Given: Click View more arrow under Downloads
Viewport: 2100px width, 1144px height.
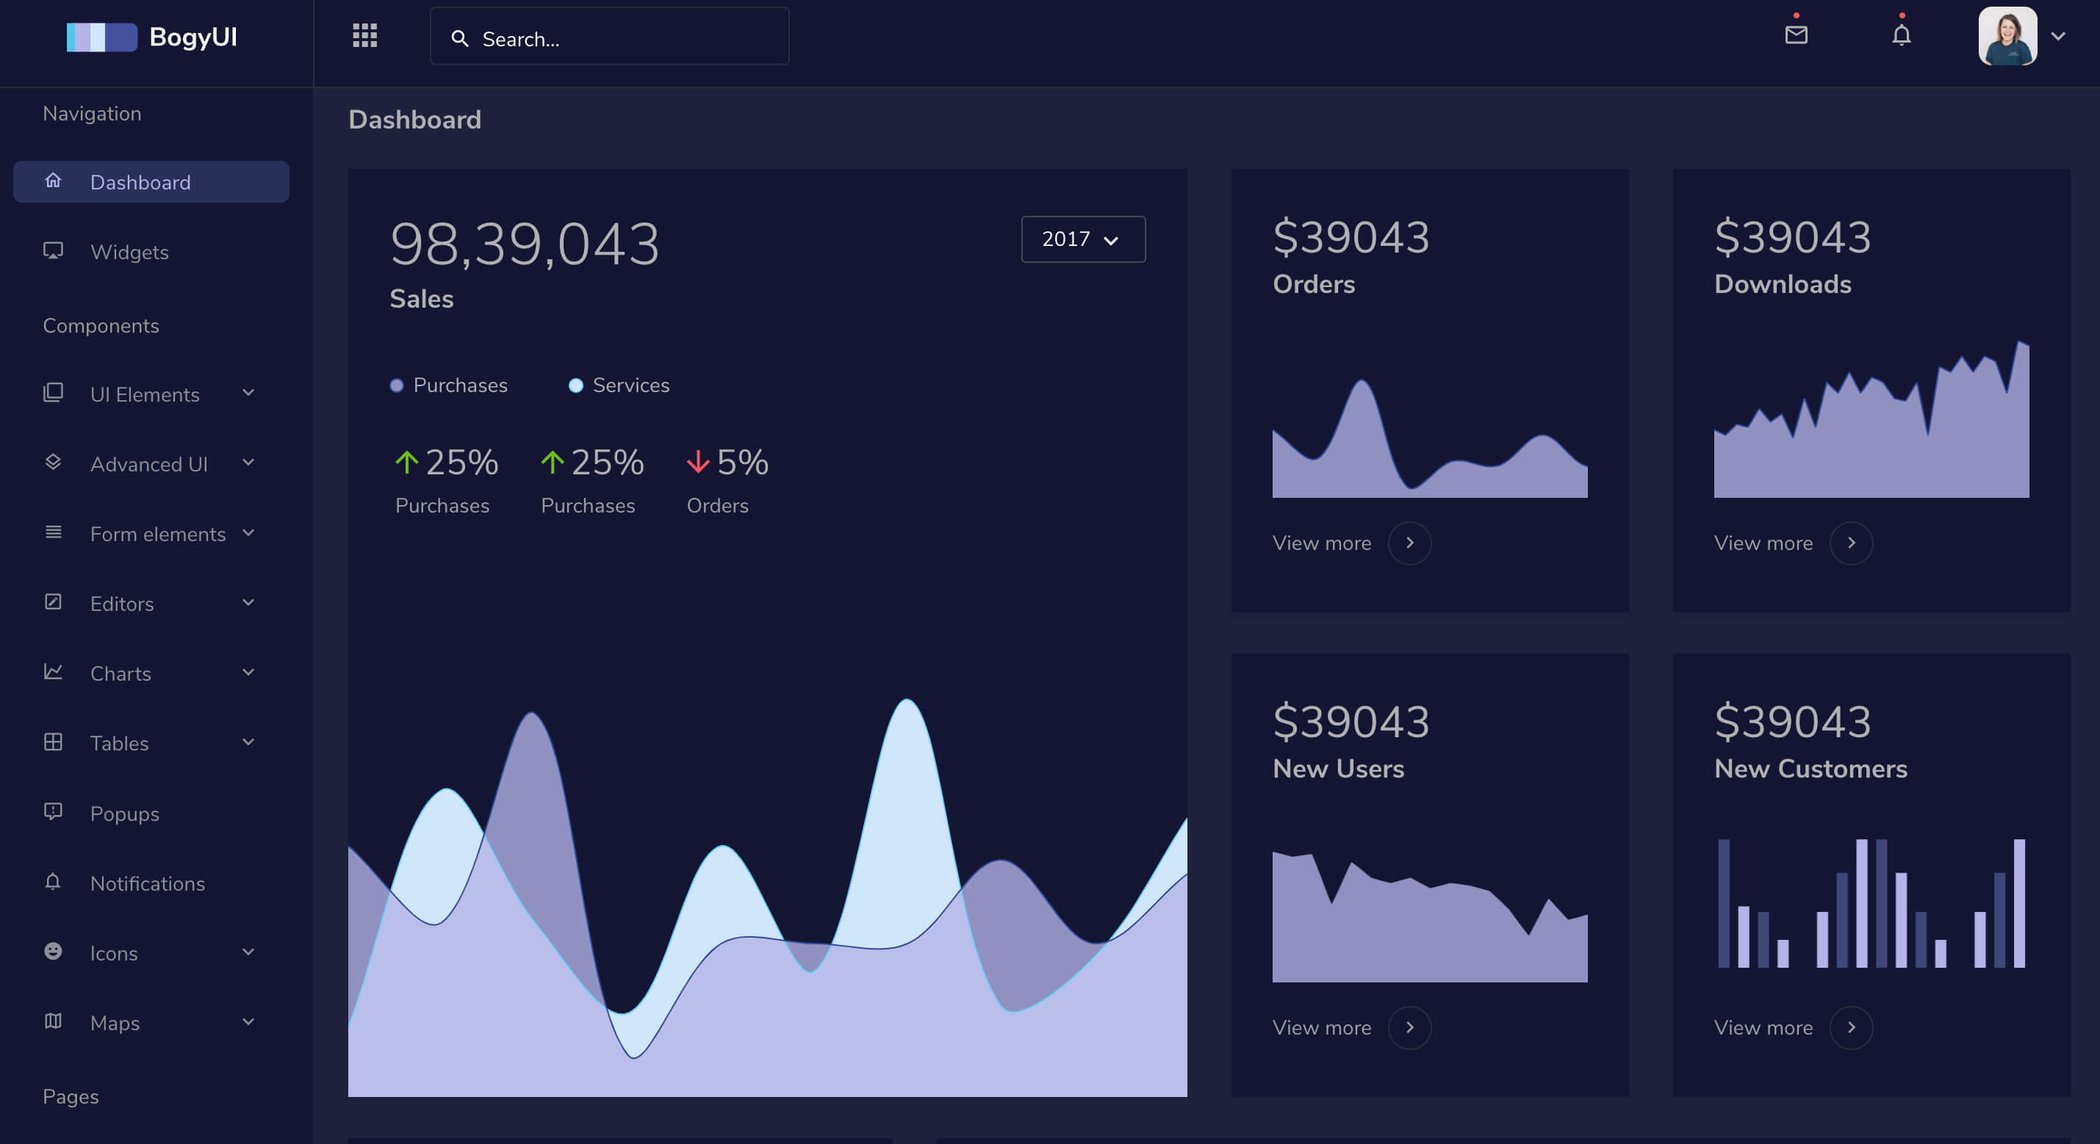Looking at the screenshot, I should coord(1851,543).
